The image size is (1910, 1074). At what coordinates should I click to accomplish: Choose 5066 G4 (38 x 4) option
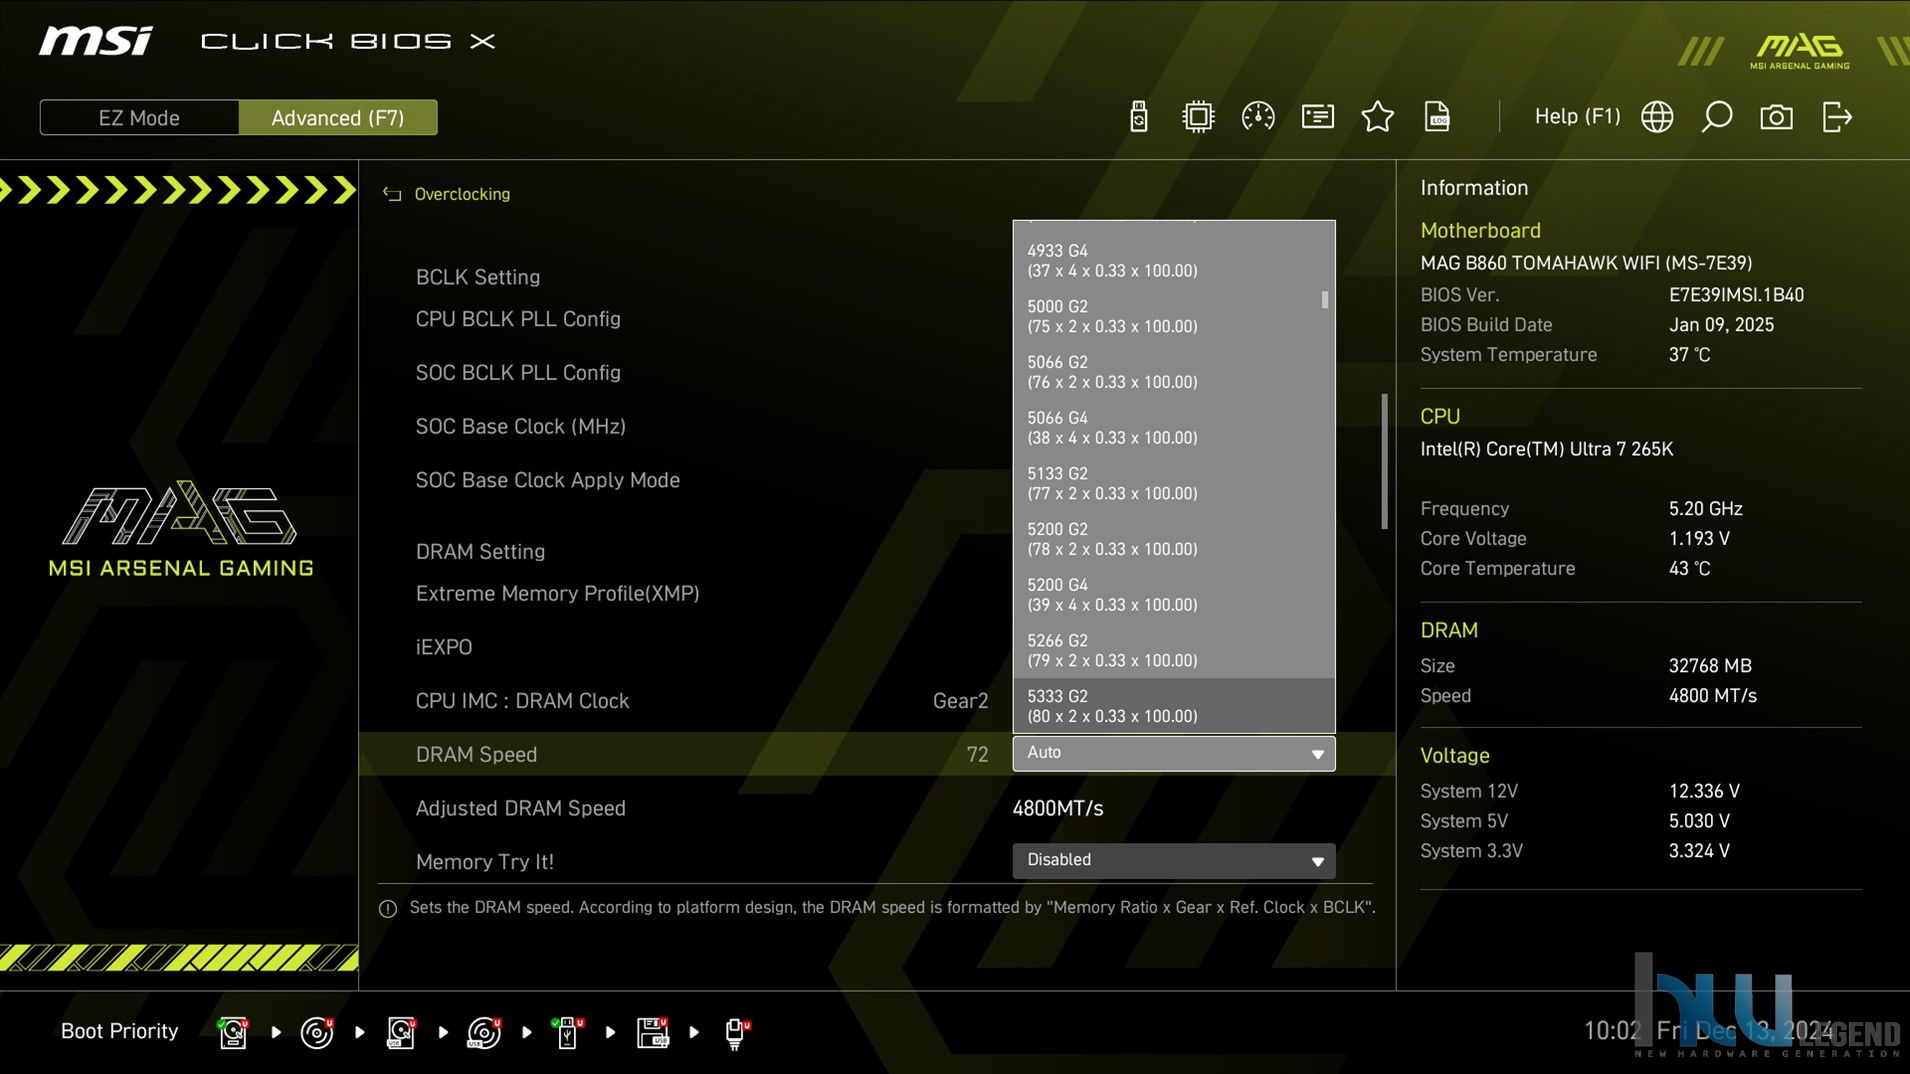click(1173, 428)
